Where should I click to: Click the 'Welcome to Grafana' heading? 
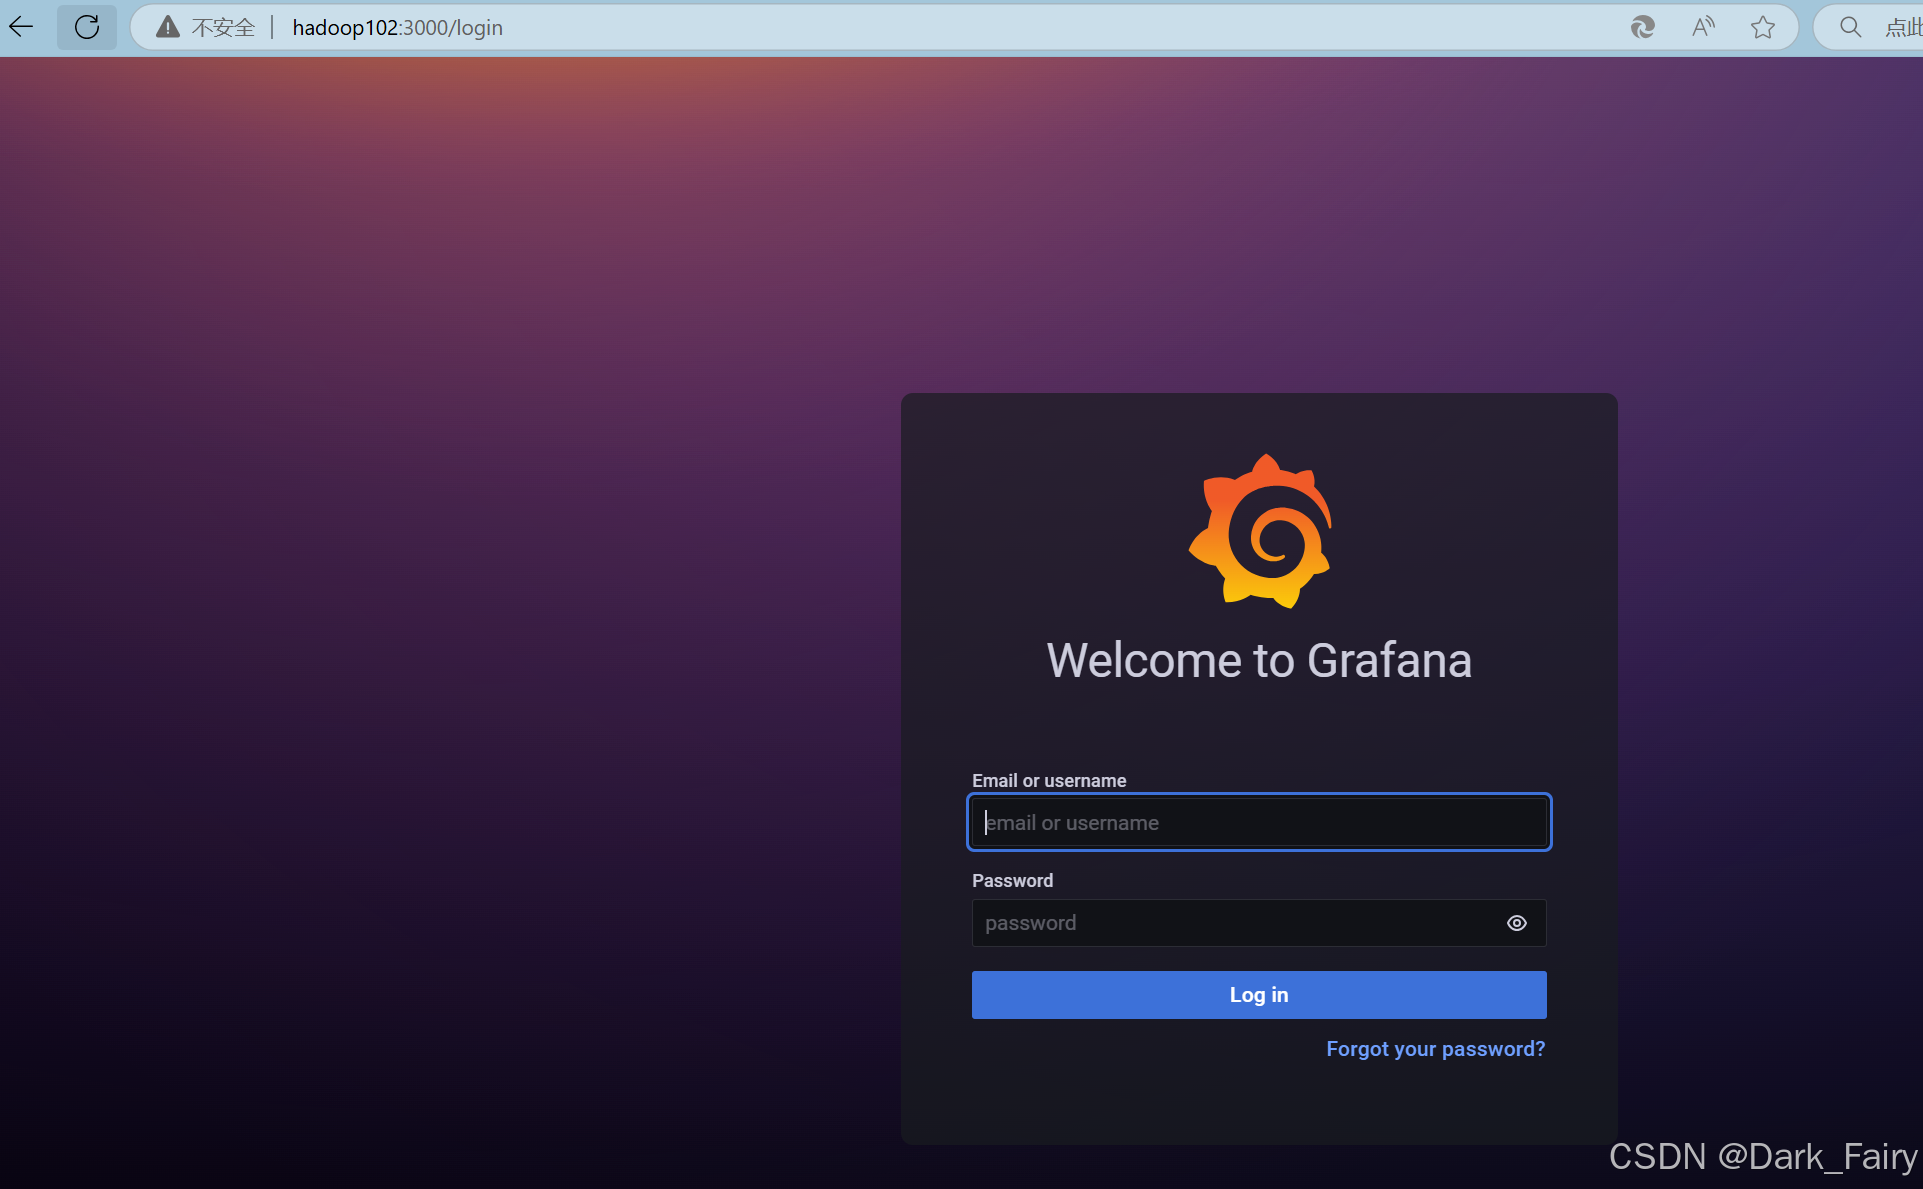click(x=1259, y=661)
